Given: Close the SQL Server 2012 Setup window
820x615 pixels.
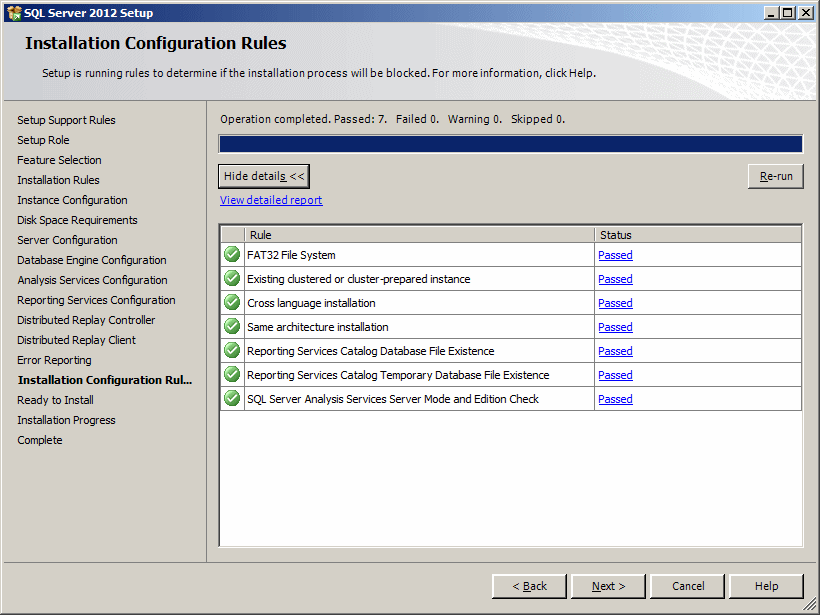Looking at the screenshot, I should tap(806, 13).
